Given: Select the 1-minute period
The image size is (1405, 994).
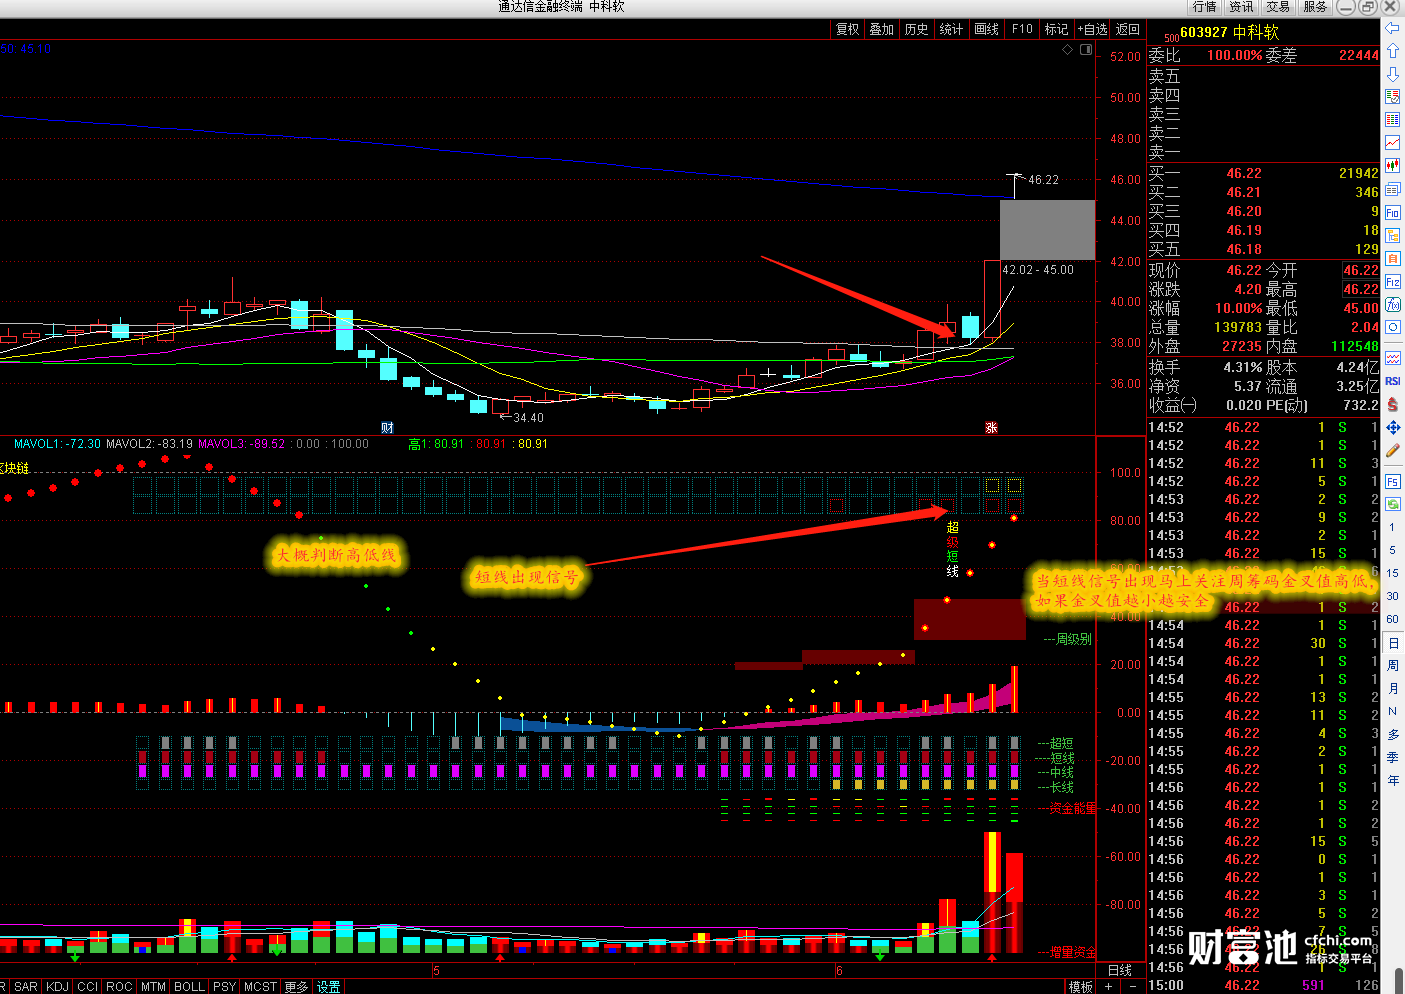Looking at the screenshot, I should (1392, 528).
